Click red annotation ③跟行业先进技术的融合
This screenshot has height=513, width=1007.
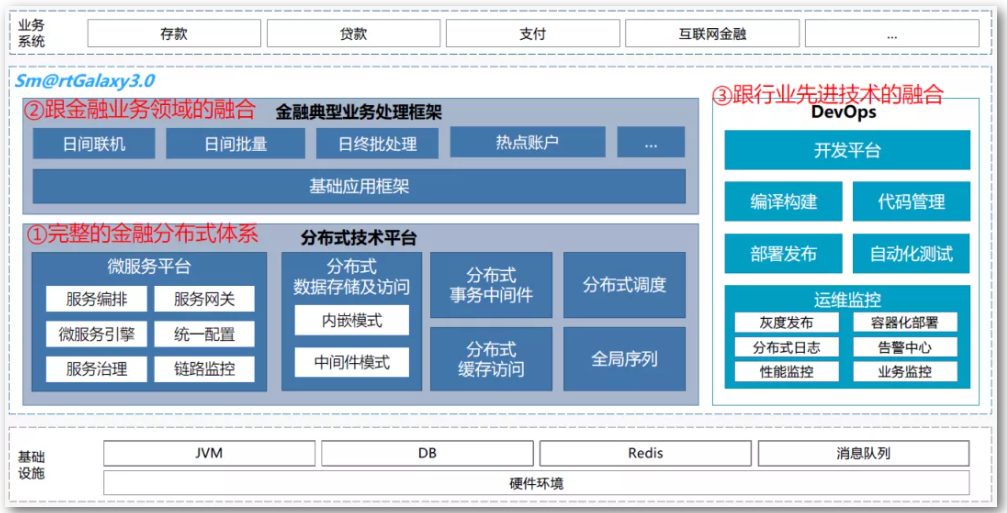[828, 94]
